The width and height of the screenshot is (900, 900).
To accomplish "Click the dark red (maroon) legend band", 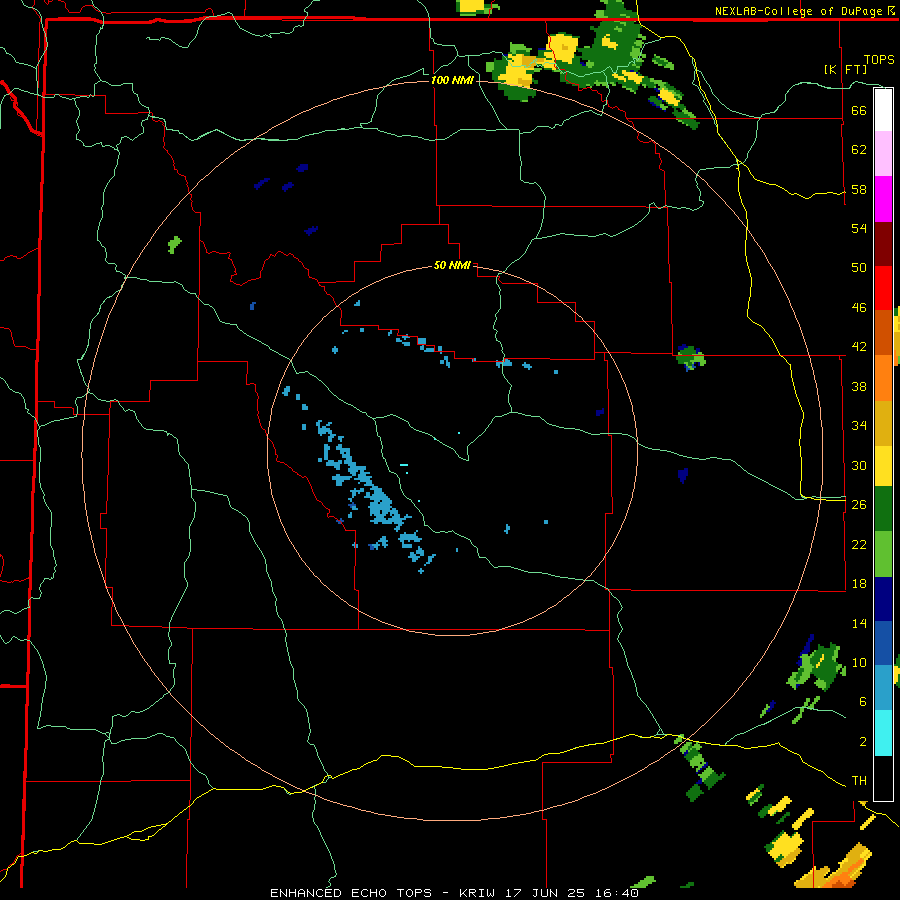I will 883,244.
